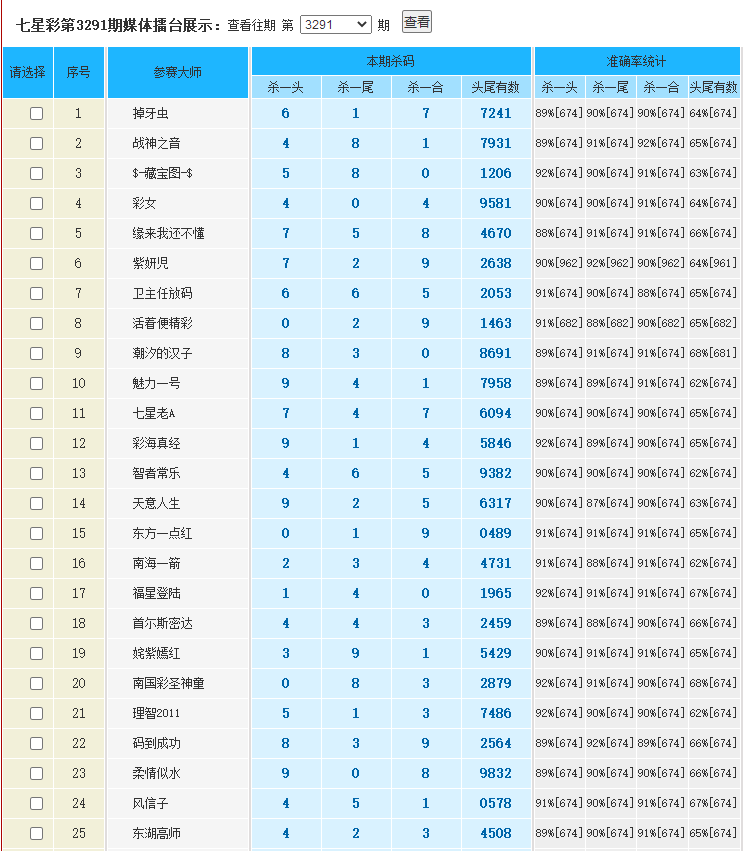Tick the checkbox next to 战神之音

coord(37,144)
